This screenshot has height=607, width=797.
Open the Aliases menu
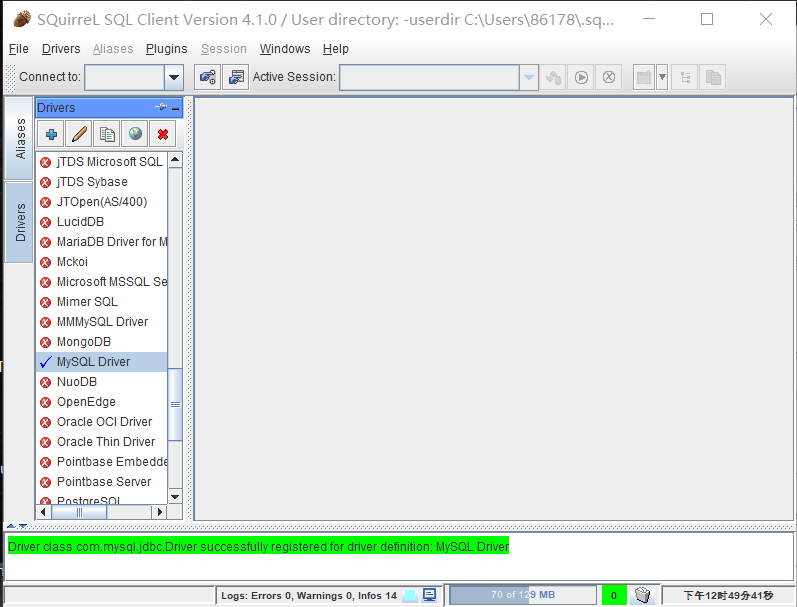[x=113, y=49]
